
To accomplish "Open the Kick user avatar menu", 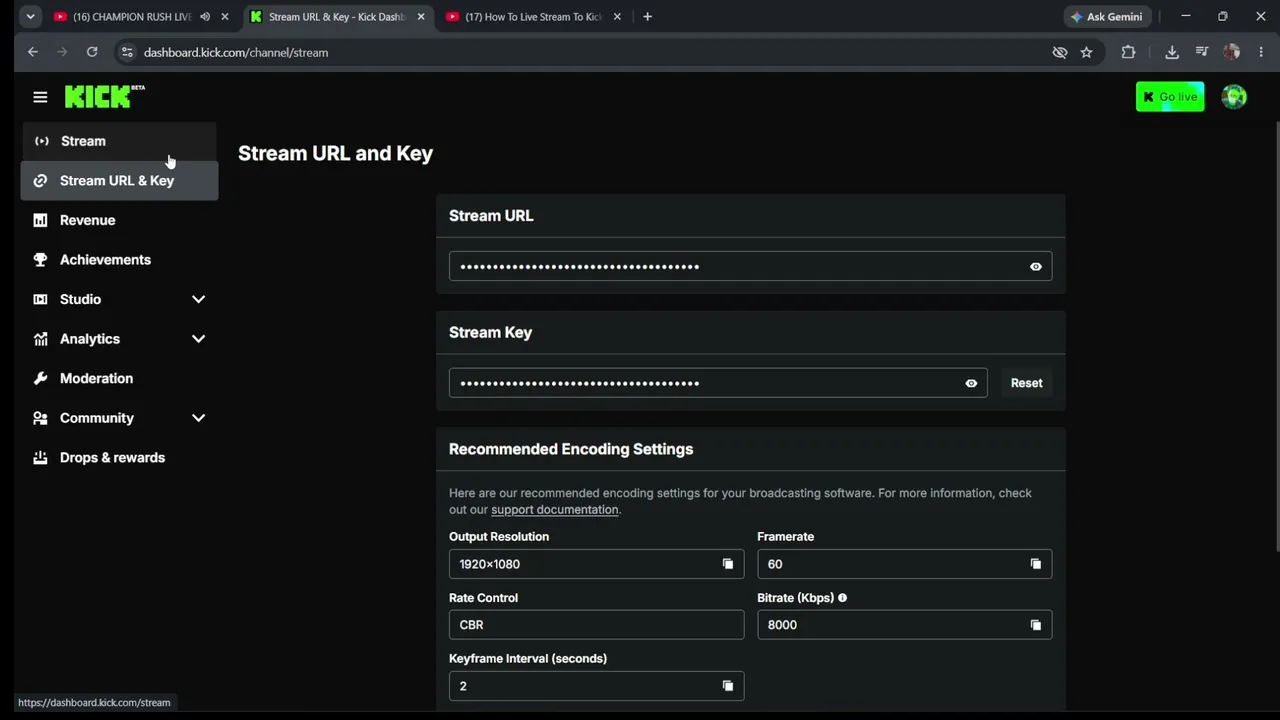I will pos(1234,97).
